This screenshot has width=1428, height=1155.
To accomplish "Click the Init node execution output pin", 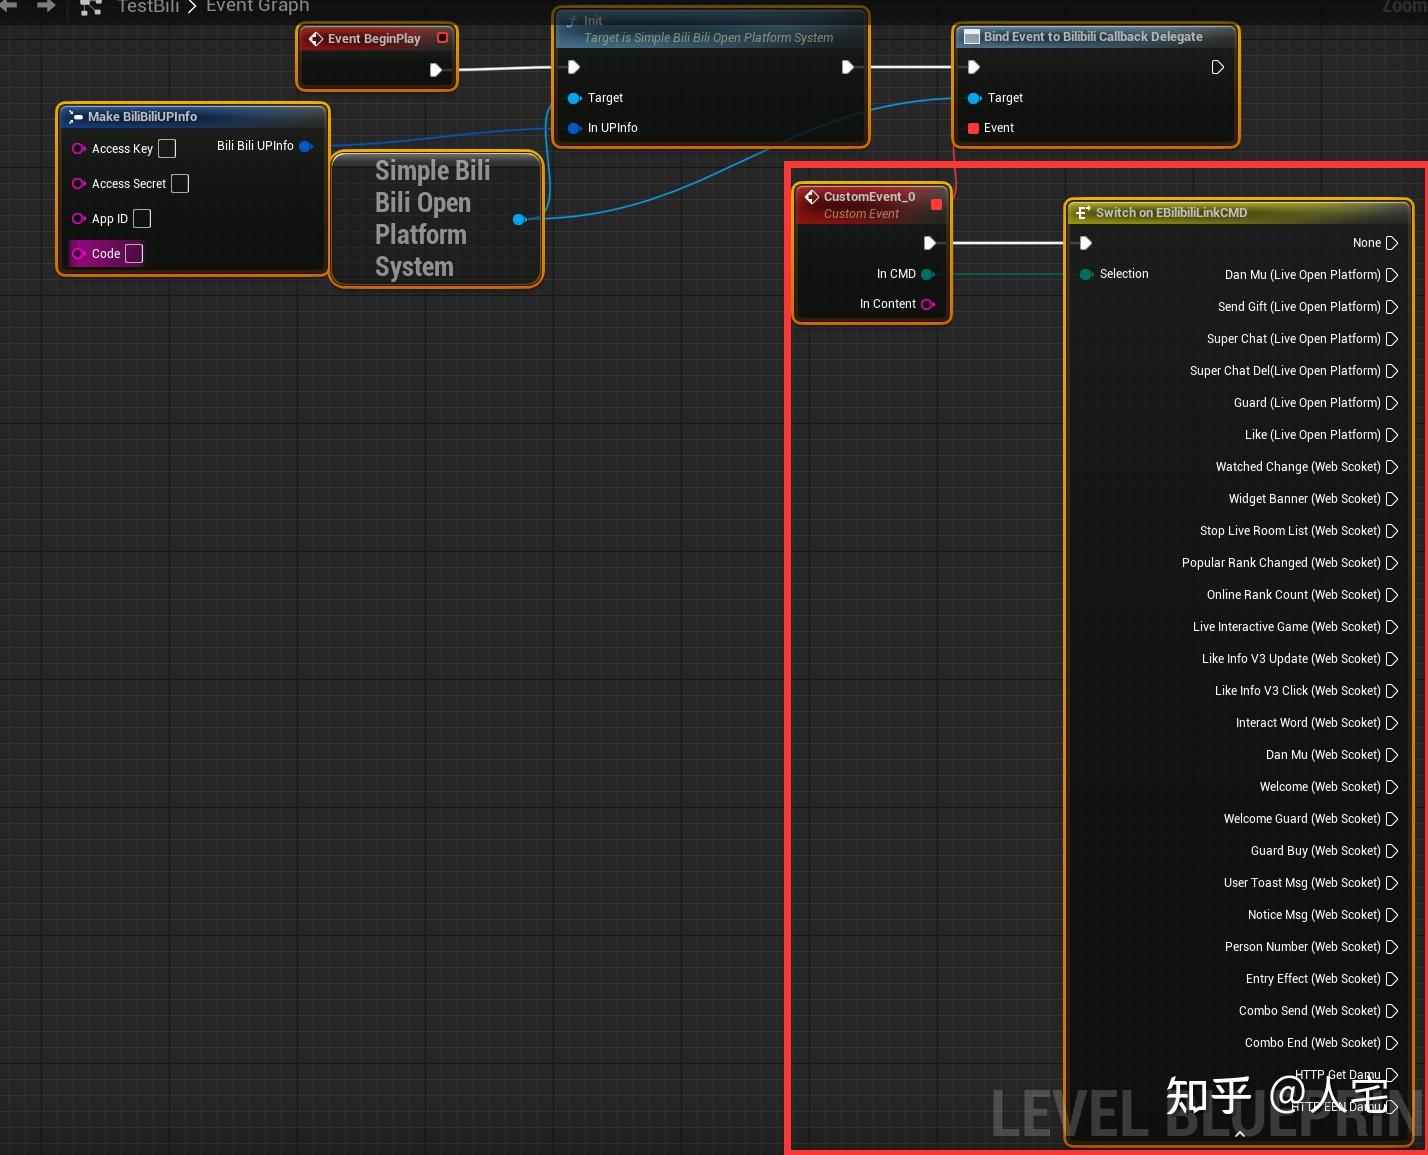I will [x=847, y=67].
